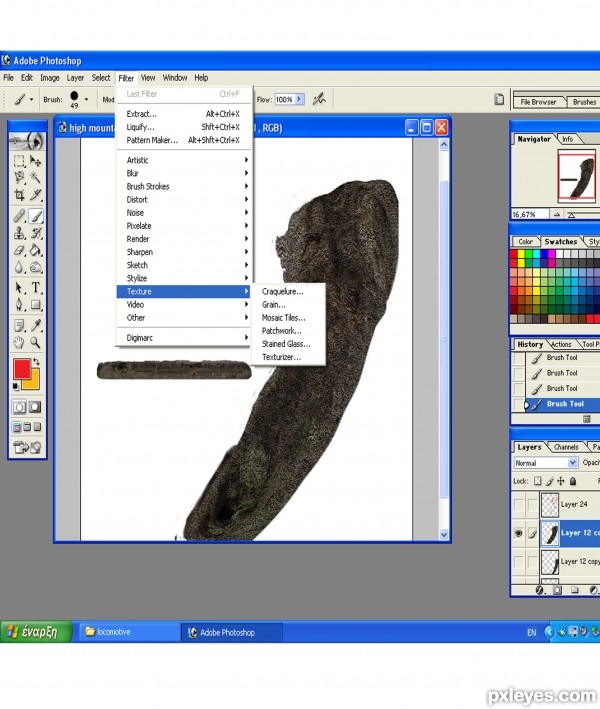Select the Hand tool
Screen dimensions: 600x709
tap(19, 342)
